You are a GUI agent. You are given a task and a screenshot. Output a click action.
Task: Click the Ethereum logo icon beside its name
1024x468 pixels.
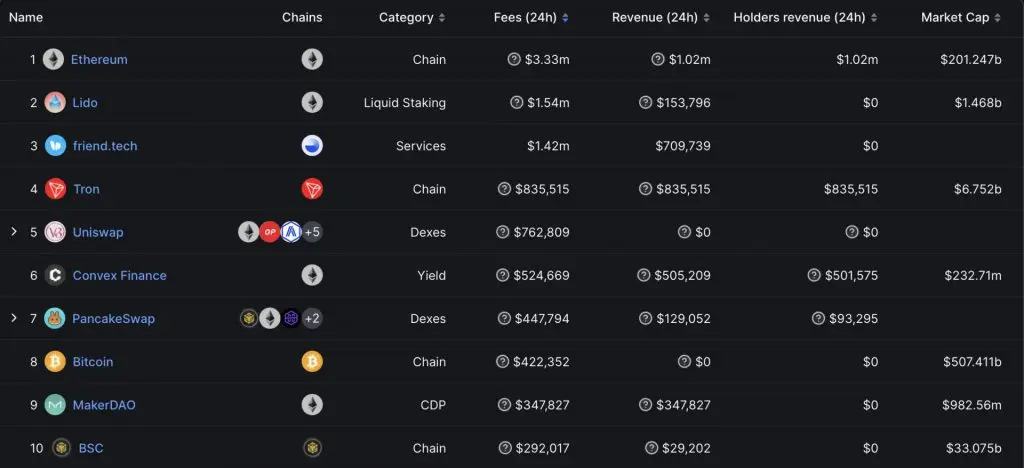pyautogui.click(x=54, y=59)
